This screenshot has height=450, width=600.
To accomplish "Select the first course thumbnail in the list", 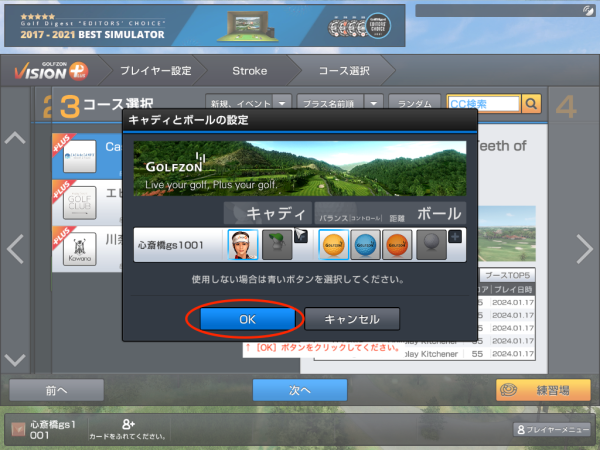I will [x=80, y=156].
